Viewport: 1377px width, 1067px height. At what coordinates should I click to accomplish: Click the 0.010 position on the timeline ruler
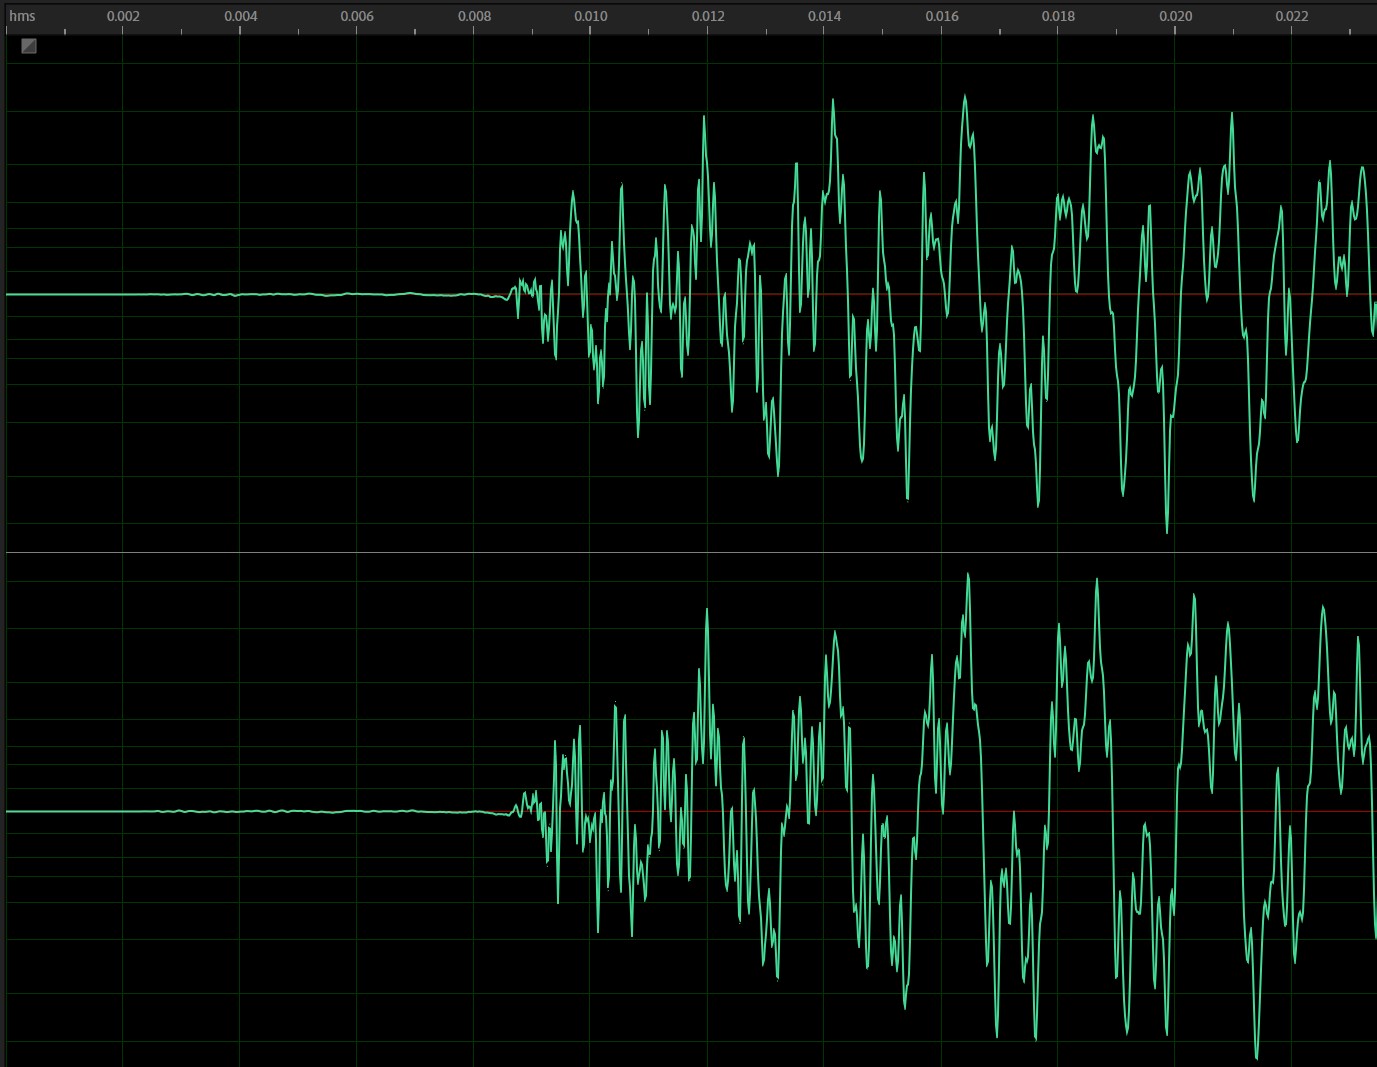(592, 16)
